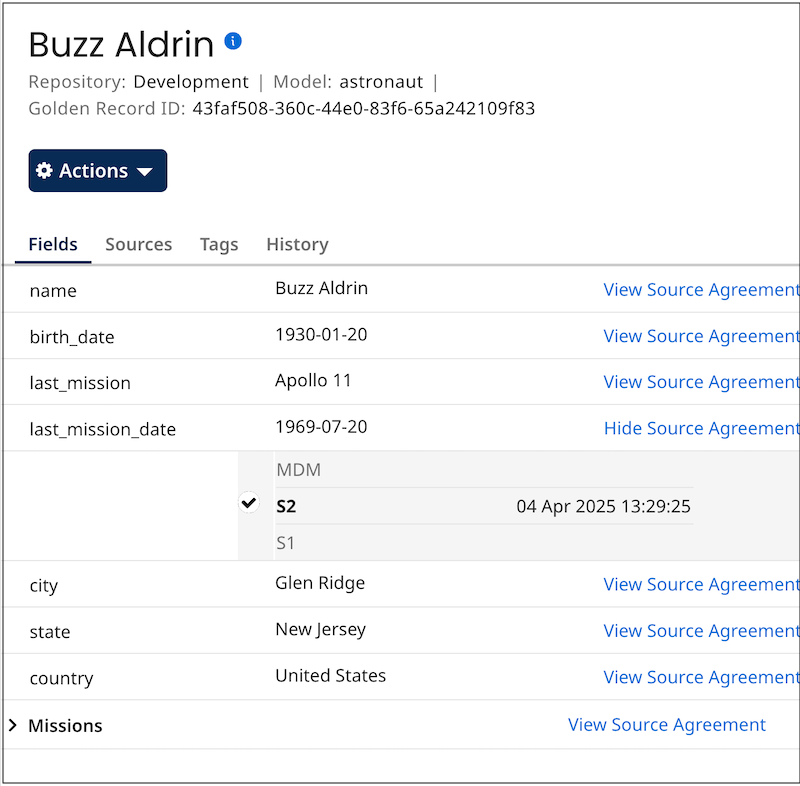View source agreement for name field
Image resolution: width=800 pixels, height=786 pixels.
(700, 290)
